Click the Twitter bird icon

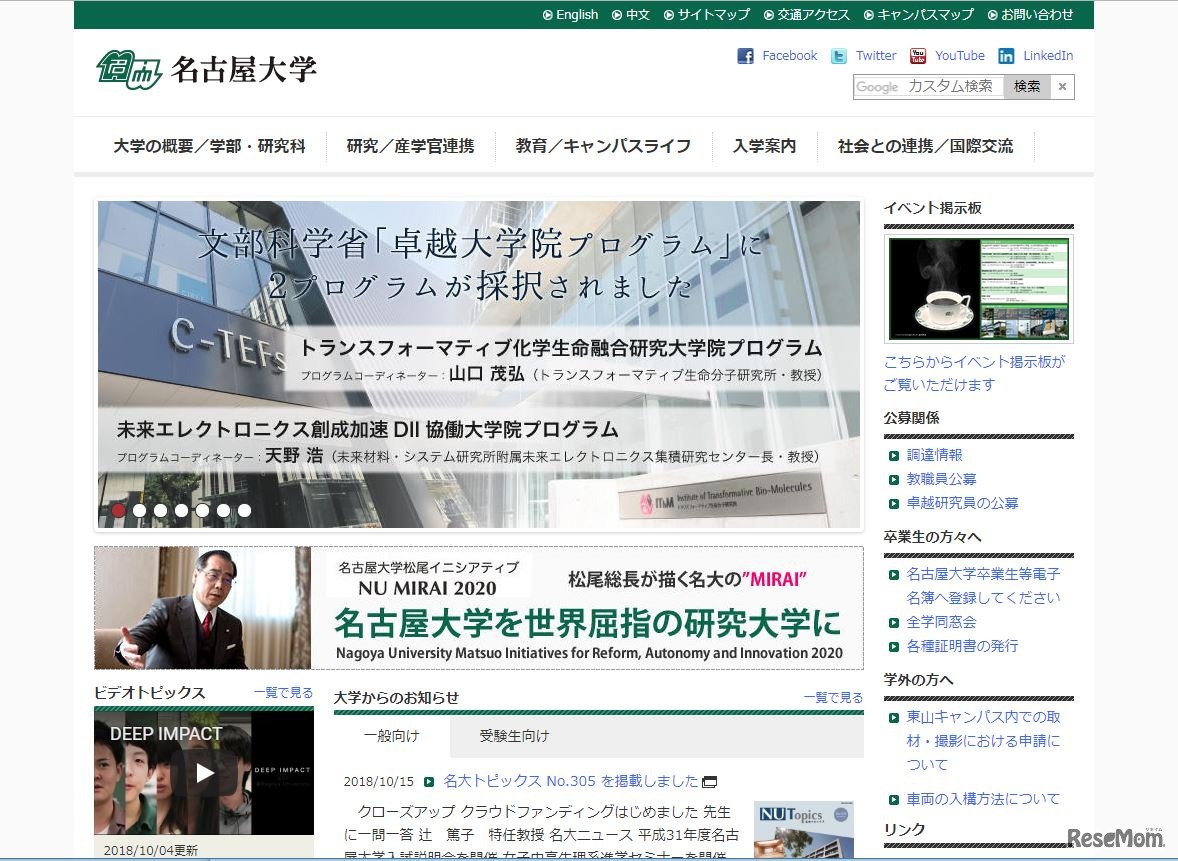click(839, 56)
